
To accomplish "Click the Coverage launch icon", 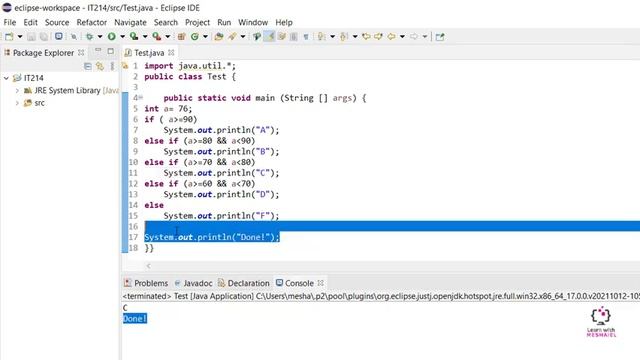I will 134,37.
